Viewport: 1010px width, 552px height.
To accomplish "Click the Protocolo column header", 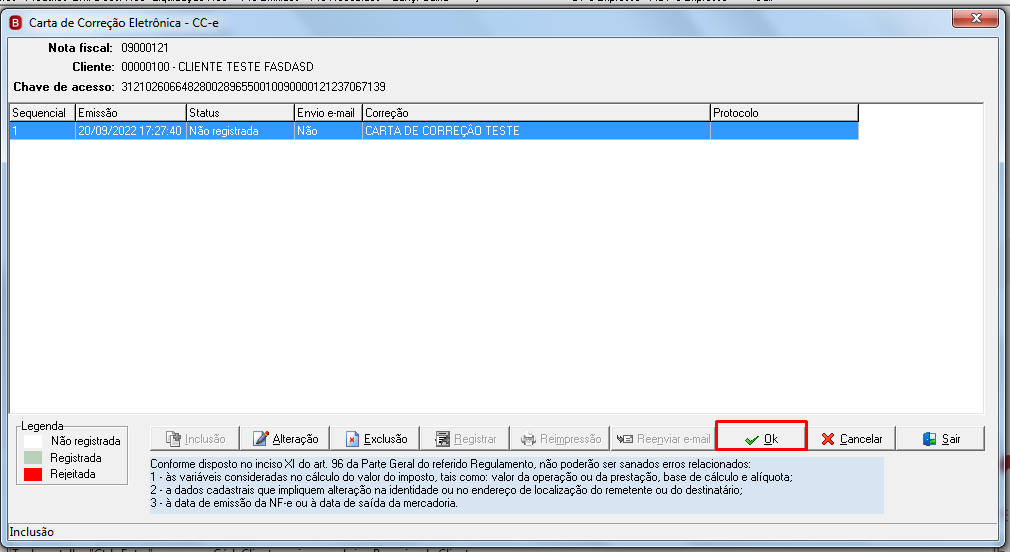I will click(785, 113).
